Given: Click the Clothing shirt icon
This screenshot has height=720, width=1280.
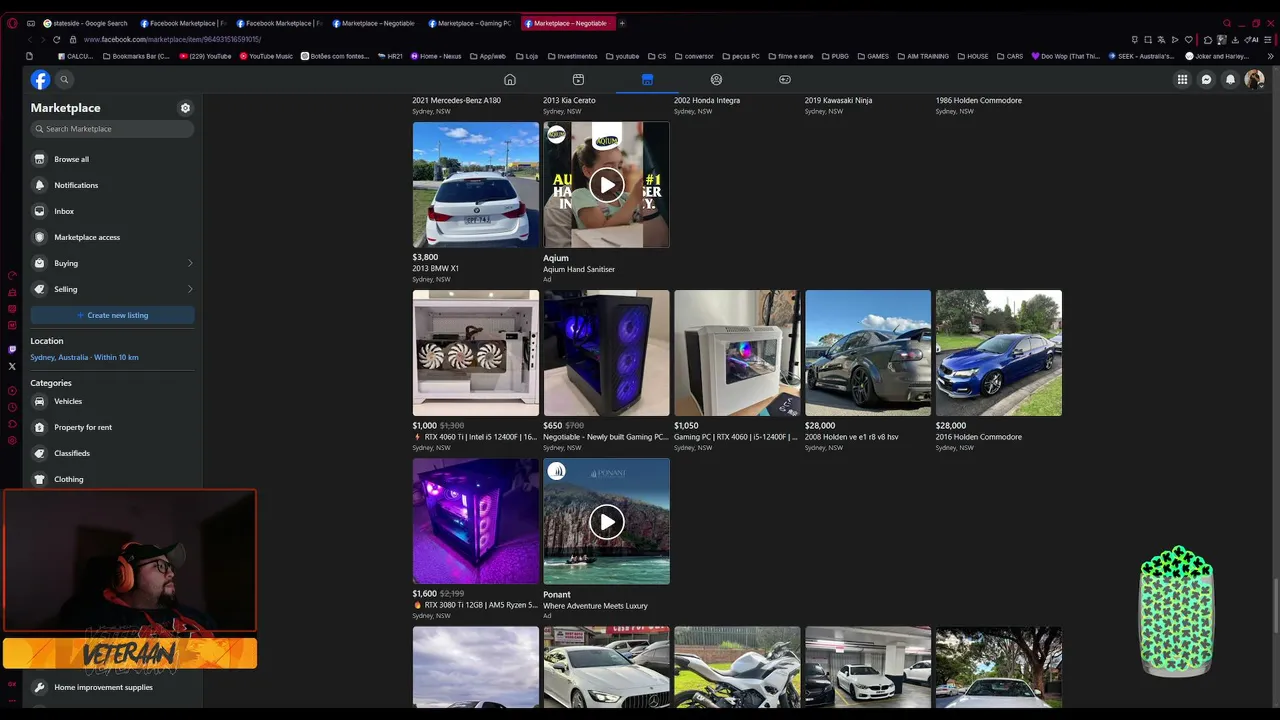Looking at the screenshot, I should (40, 479).
